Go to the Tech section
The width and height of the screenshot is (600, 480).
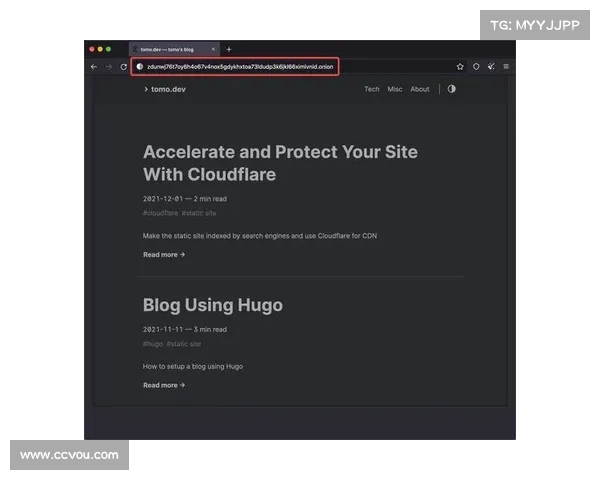(x=372, y=89)
